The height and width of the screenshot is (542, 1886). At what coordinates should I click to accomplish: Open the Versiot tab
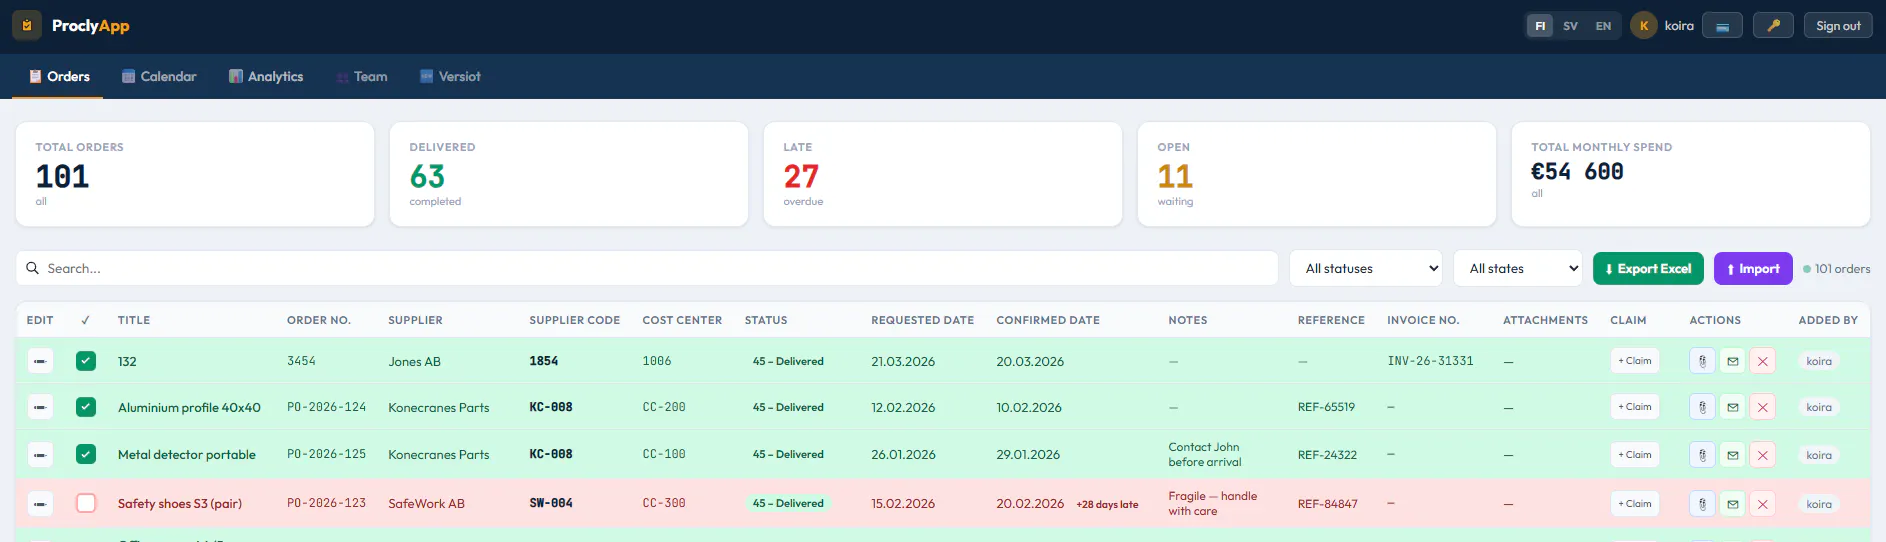click(x=450, y=76)
